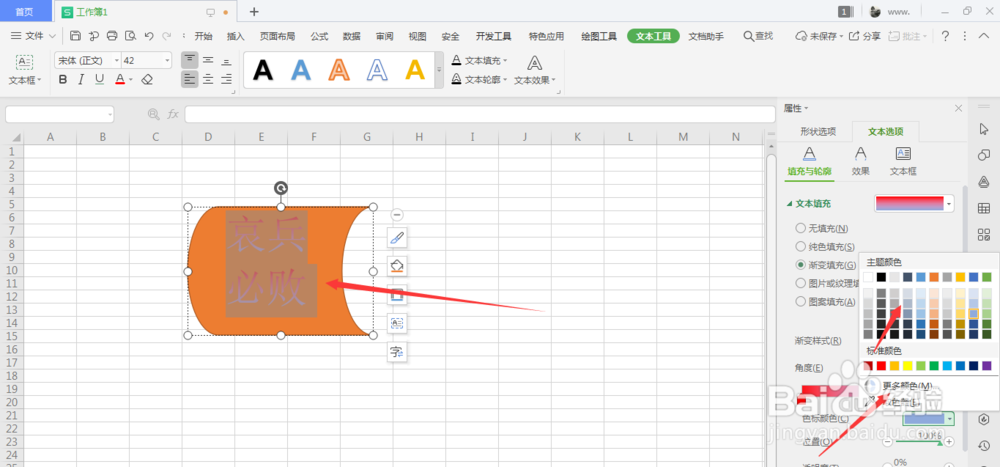1000x467 pixels.
Task: Apply bold formatting with B icon
Action: tap(62, 80)
